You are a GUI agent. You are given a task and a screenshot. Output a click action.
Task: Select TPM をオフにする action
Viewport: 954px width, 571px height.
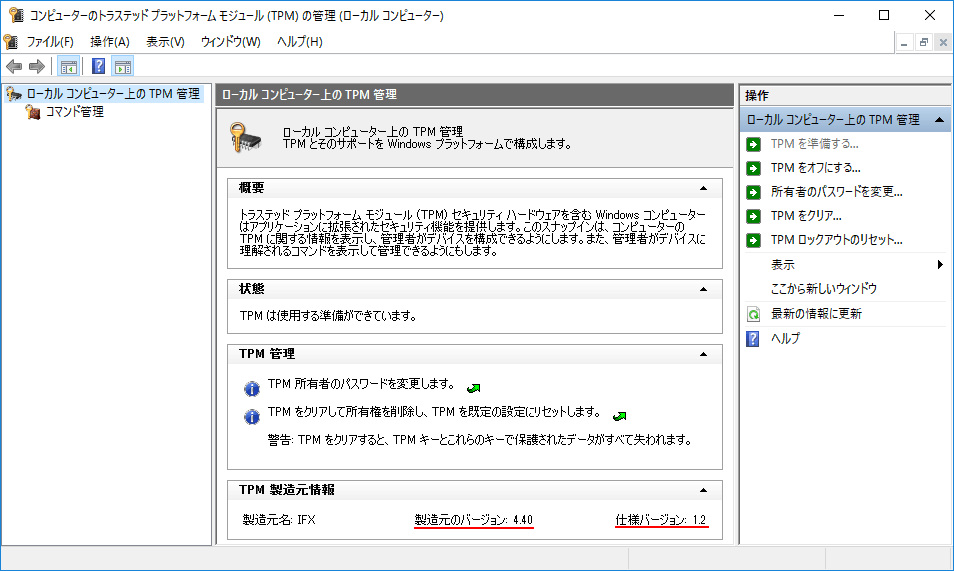[815, 168]
